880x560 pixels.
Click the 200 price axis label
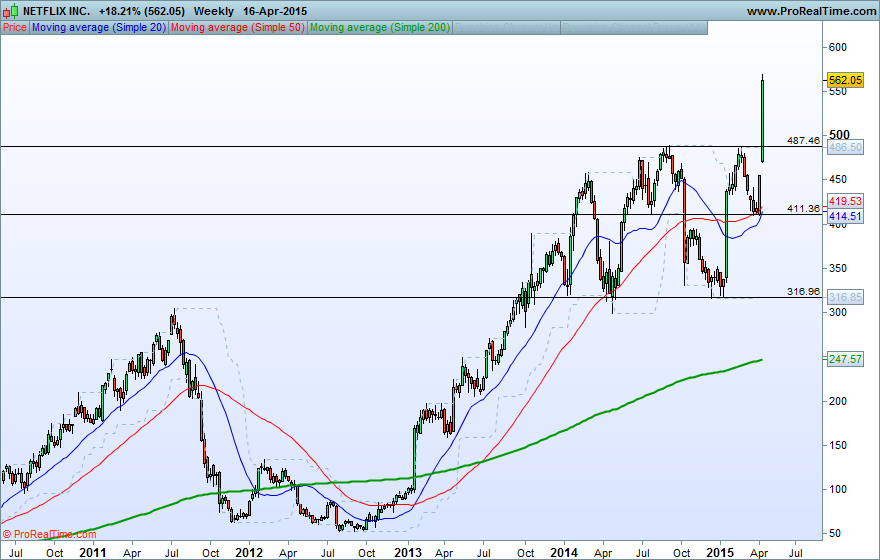click(x=838, y=401)
